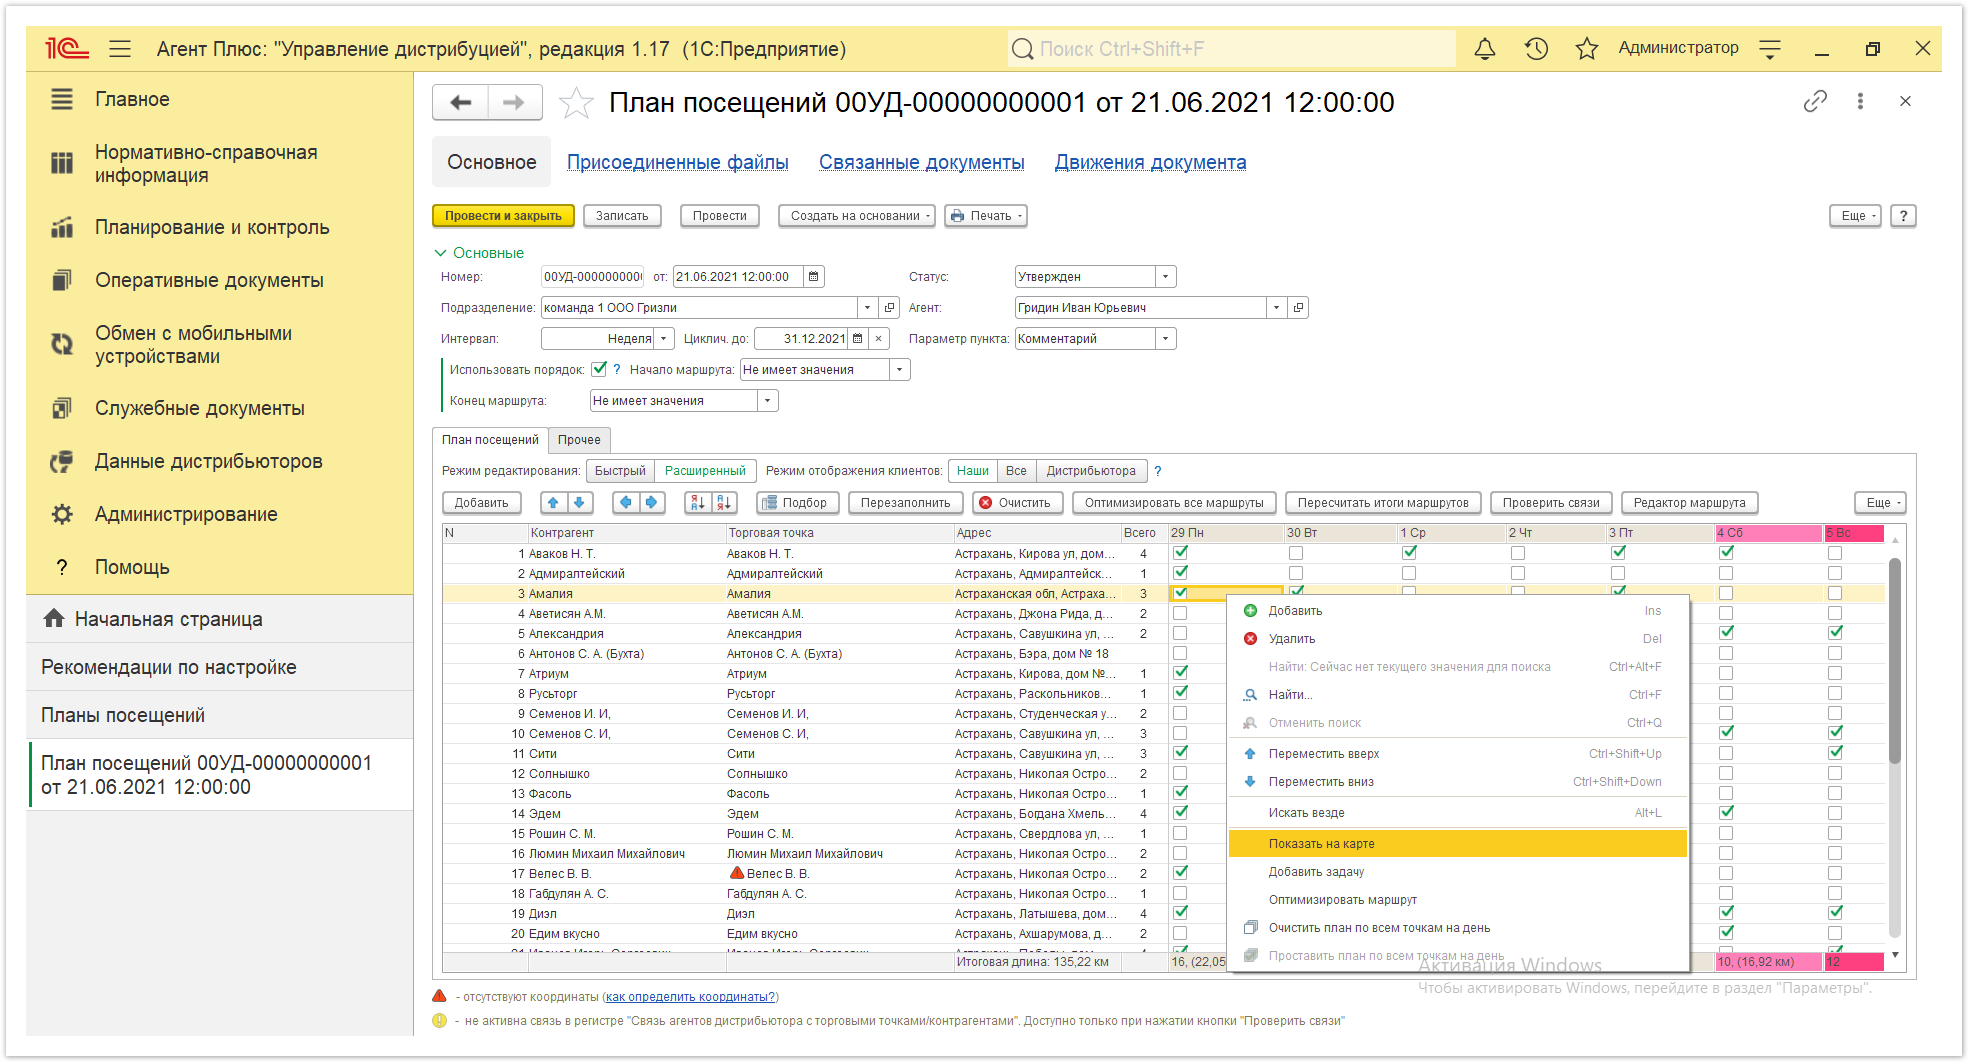
Task: Uncheck 4 Сб for Аваков Н. Т.
Action: (1726, 553)
